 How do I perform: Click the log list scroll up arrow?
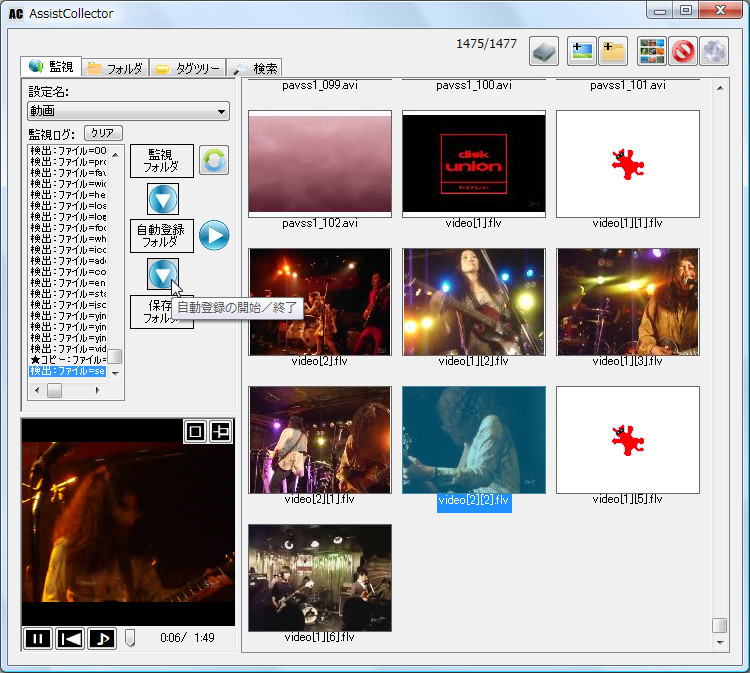(115, 155)
